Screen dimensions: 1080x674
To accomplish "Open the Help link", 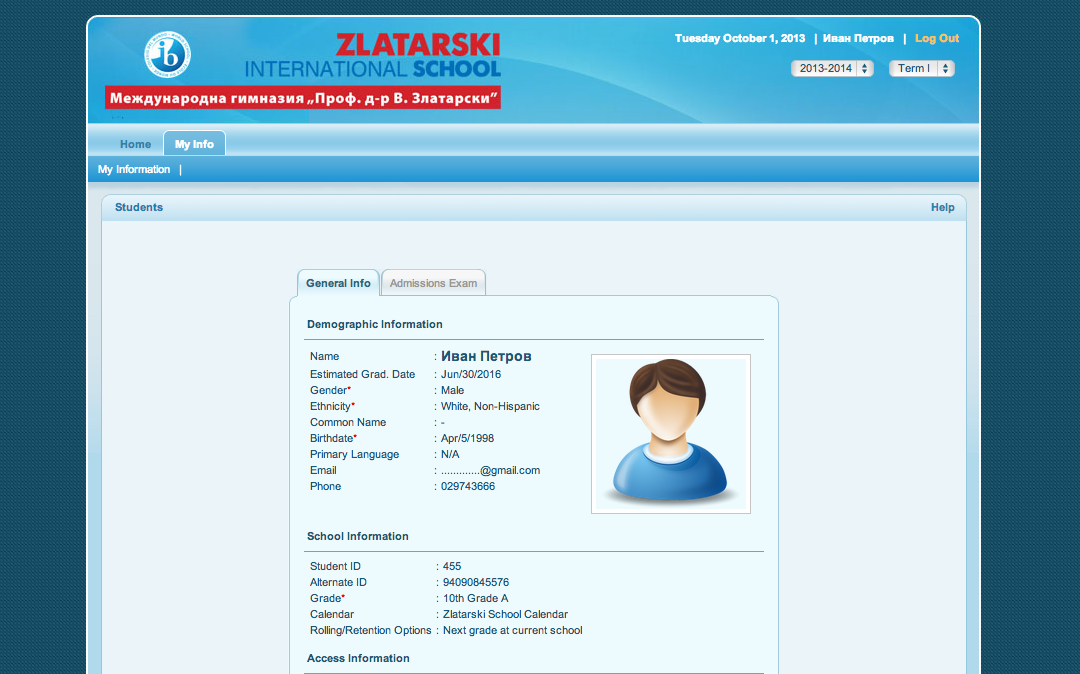I will coord(942,208).
